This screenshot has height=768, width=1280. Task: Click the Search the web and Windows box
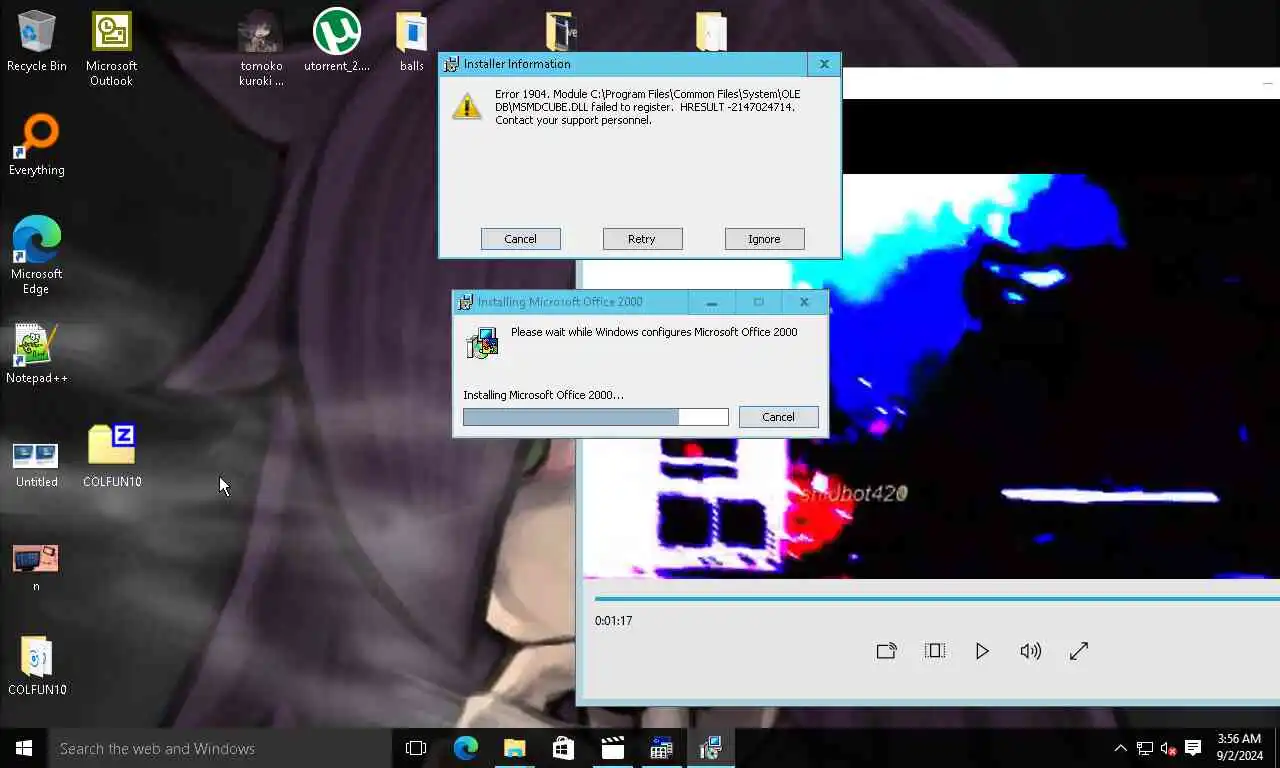220,748
